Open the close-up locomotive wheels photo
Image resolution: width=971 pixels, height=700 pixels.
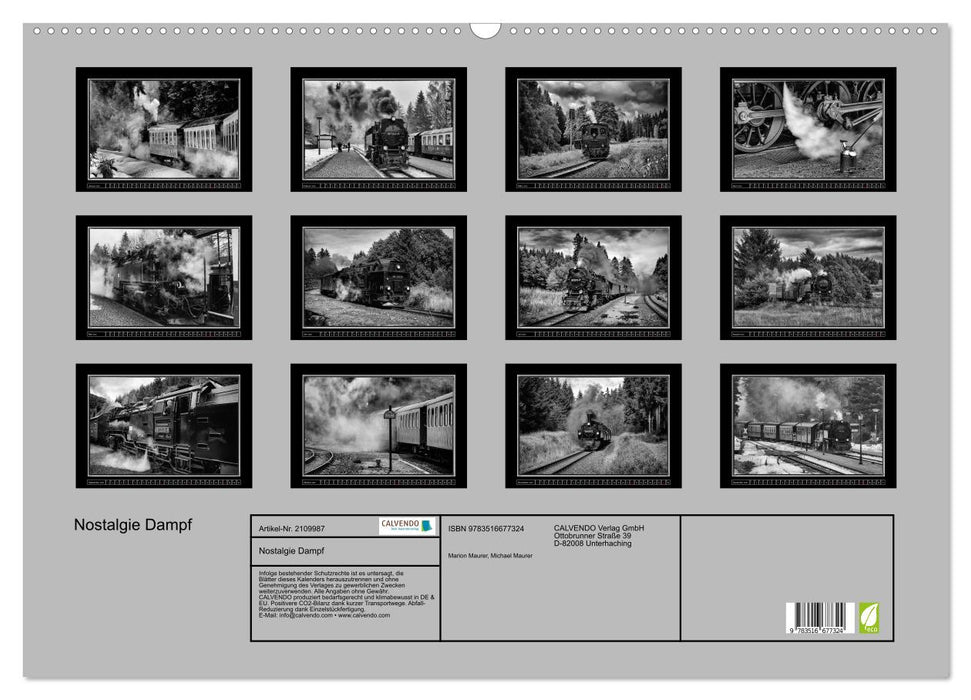pos(808,129)
